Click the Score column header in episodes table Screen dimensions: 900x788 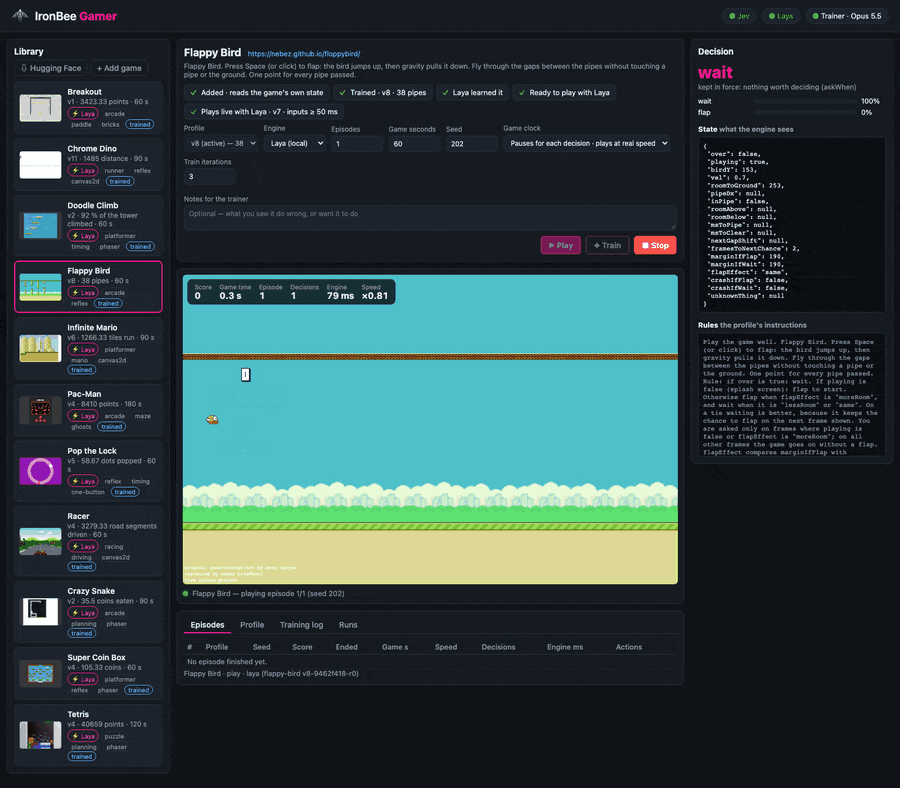(302, 647)
